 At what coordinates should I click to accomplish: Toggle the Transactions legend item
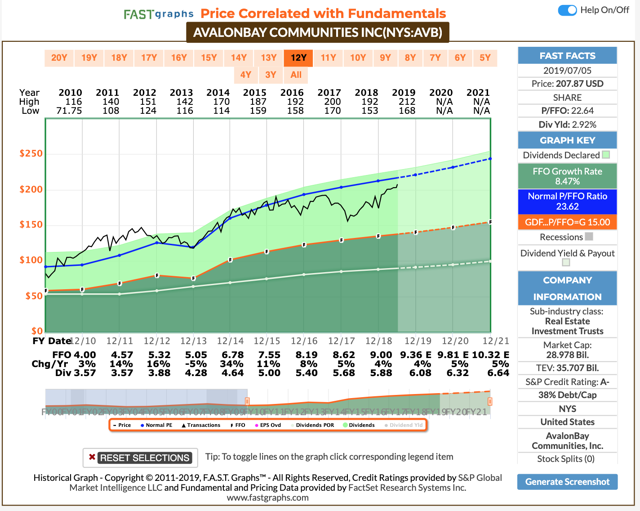click(x=201, y=425)
